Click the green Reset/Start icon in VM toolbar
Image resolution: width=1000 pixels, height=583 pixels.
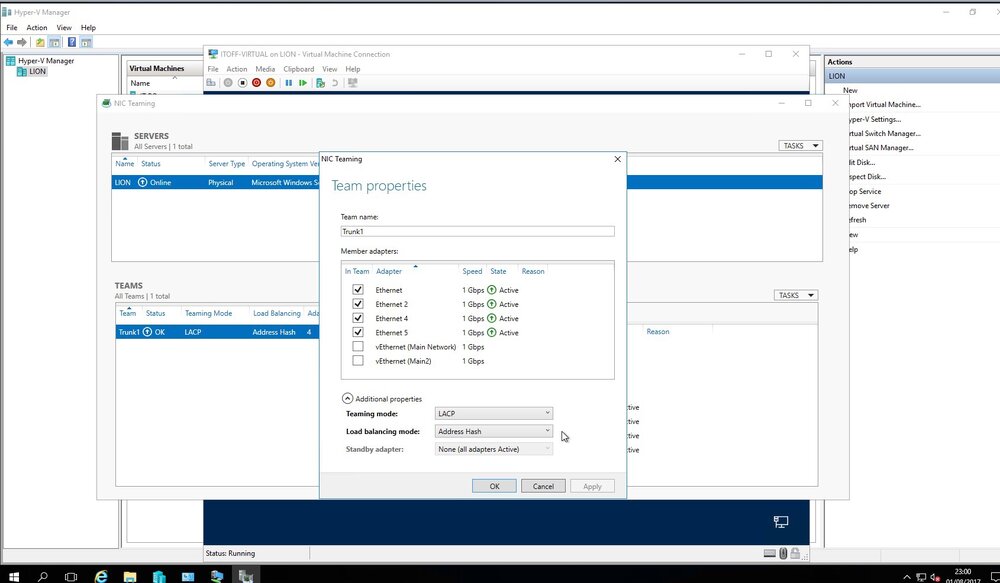tap(303, 83)
